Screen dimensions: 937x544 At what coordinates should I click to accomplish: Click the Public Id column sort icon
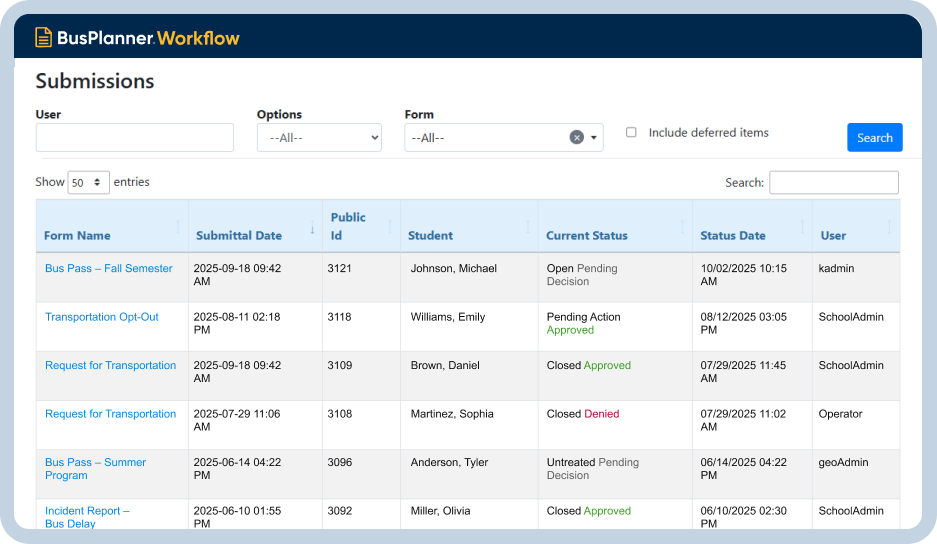pyautogui.click(x=390, y=227)
